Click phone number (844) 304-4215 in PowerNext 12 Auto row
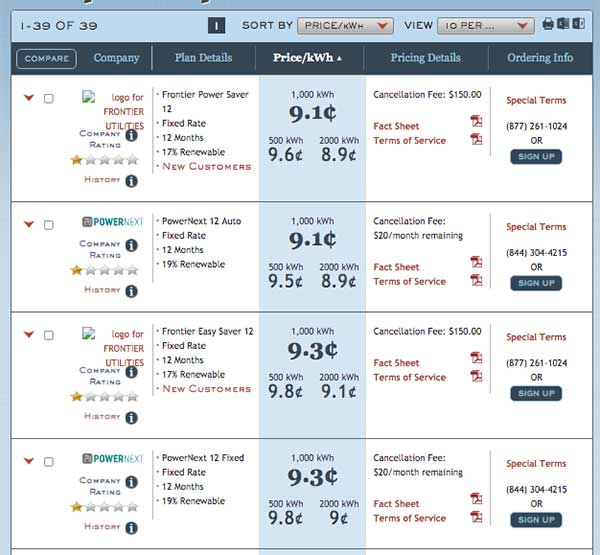 pyautogui.click(x=536, y=253)
